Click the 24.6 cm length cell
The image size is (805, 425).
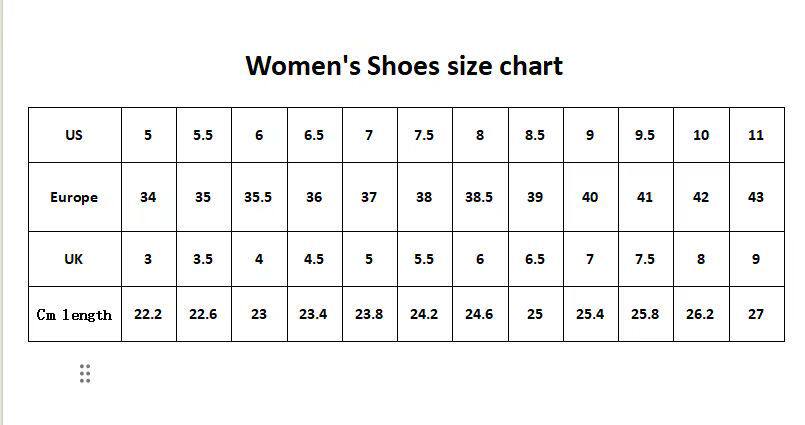click(479, 314)
